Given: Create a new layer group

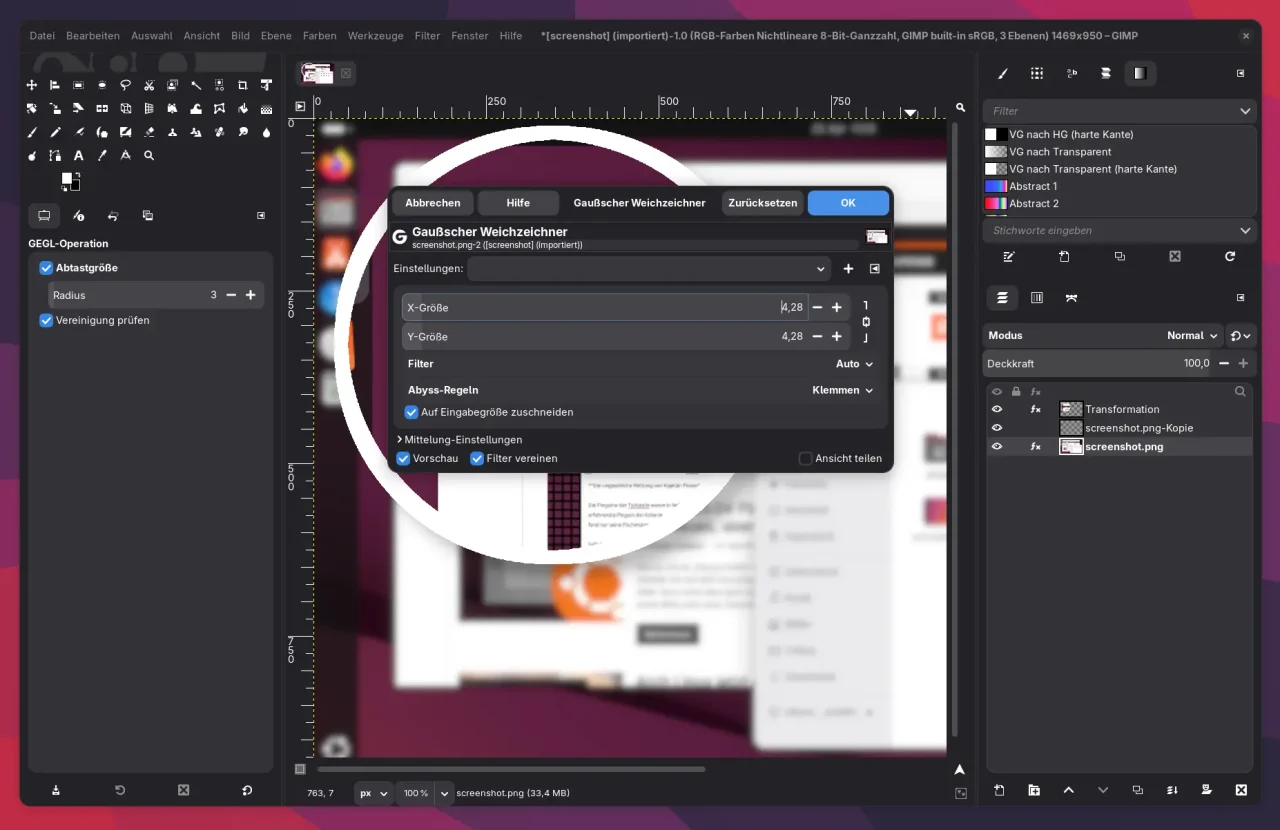Looking at the screenshot, I should 1034,790.
